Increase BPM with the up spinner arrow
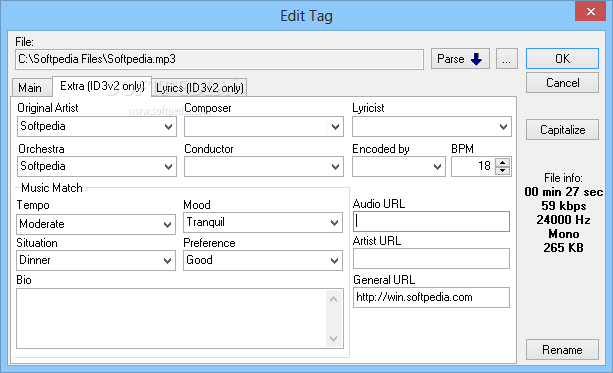This screenshot has height=373, width=613. pos(503,162)
